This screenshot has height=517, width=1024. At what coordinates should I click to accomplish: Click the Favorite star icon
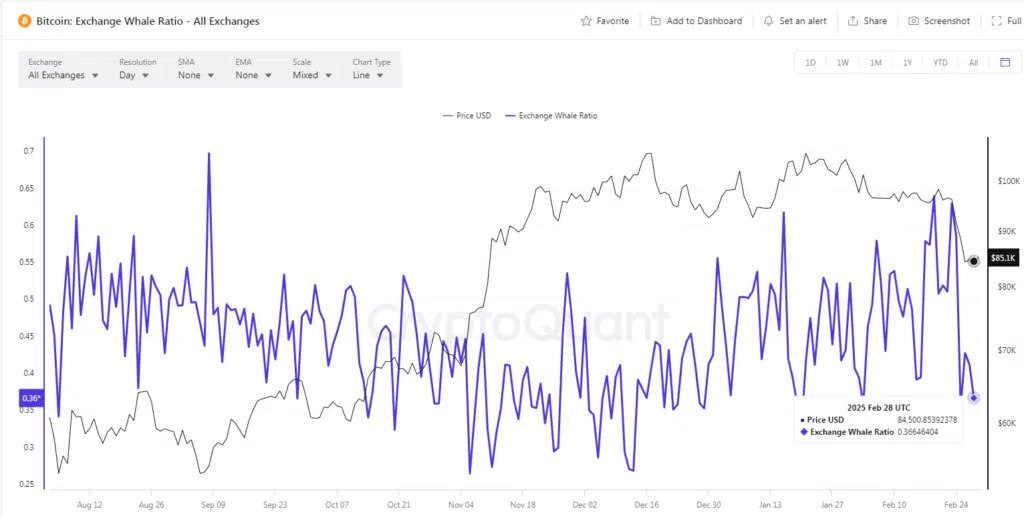[586, 21]
